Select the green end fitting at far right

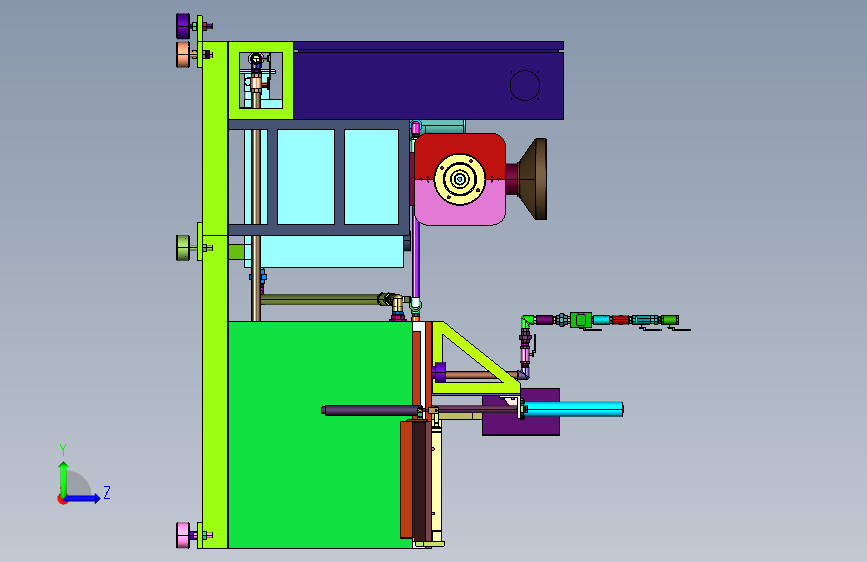[x=670, y=320]
